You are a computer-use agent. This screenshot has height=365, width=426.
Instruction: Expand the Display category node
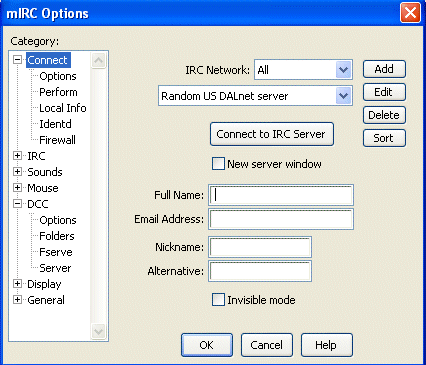point(17,284)
